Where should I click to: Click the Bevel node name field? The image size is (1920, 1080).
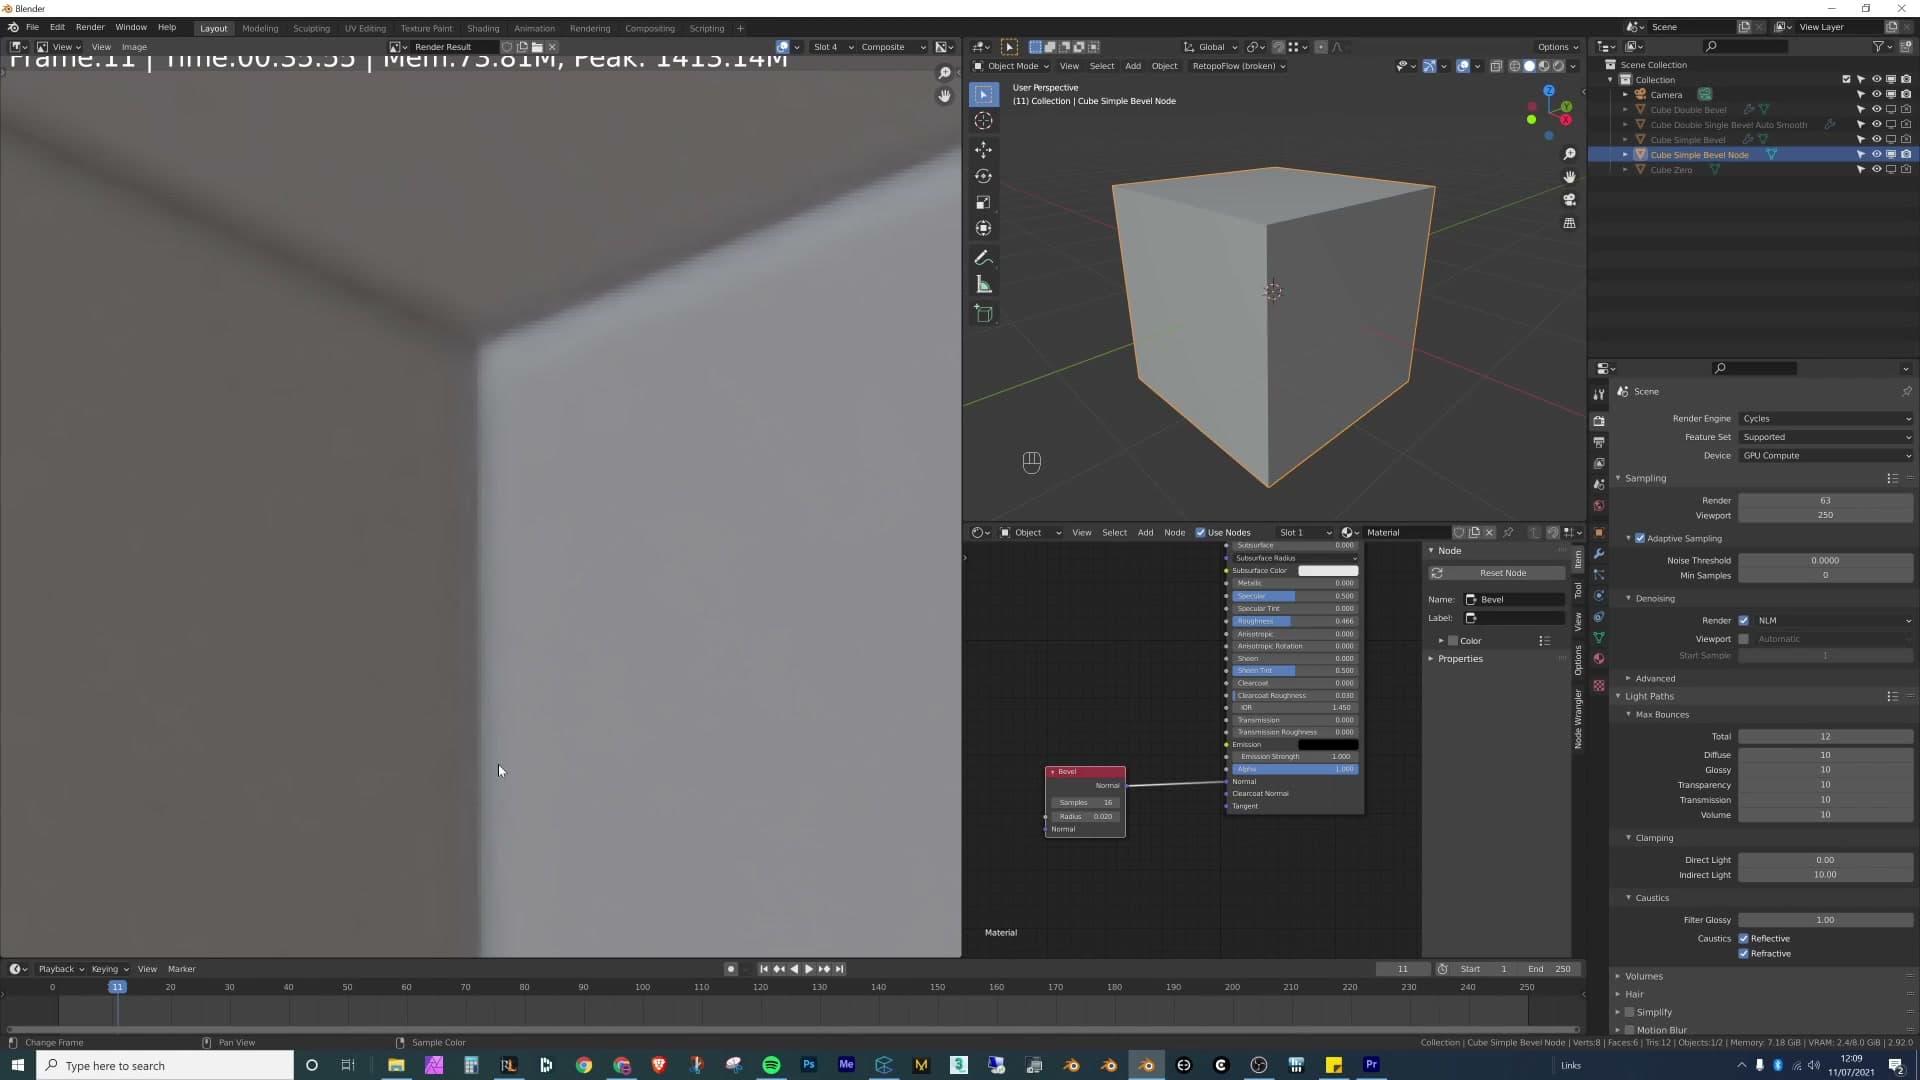click(x=1514, y=600)
